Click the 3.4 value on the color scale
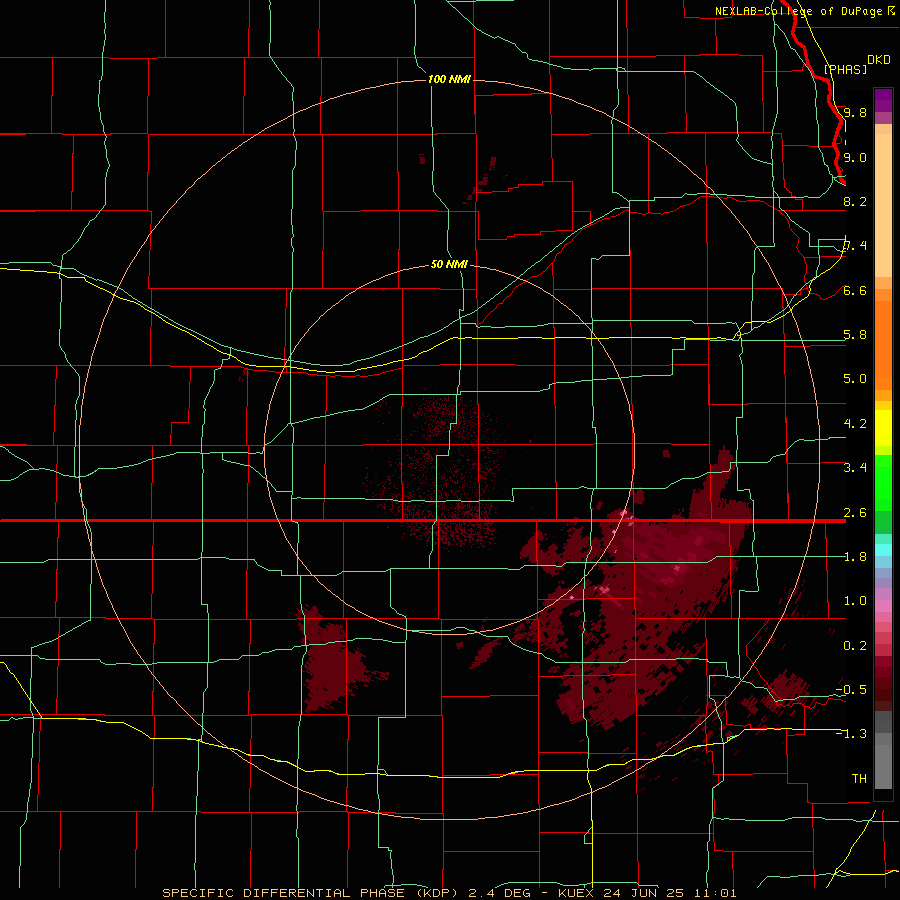Viewport: 900px width, 900px height. click(x=855, y=468)
